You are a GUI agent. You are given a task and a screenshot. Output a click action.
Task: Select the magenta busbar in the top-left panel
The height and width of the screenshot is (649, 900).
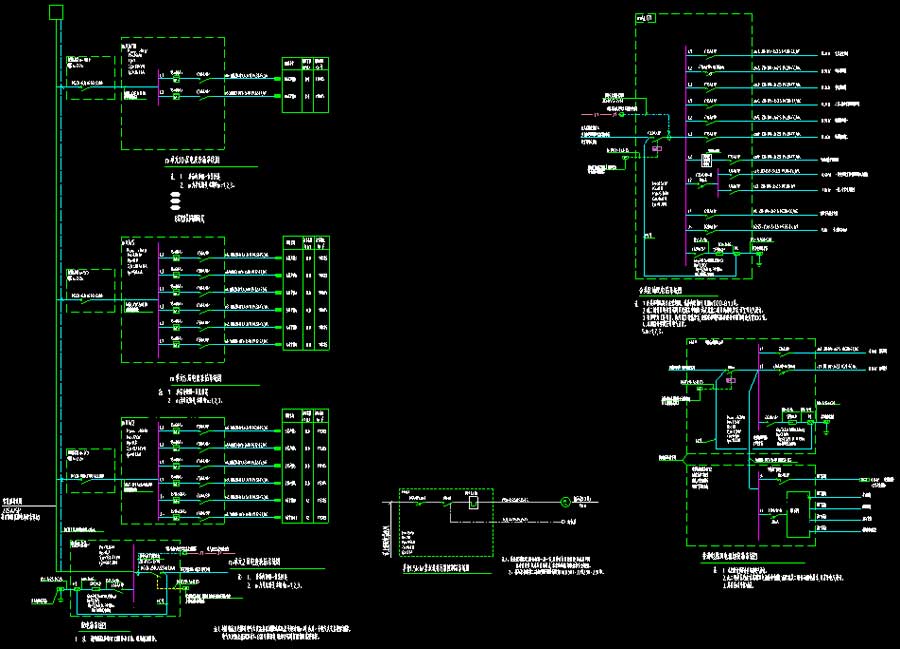(158, 86)
